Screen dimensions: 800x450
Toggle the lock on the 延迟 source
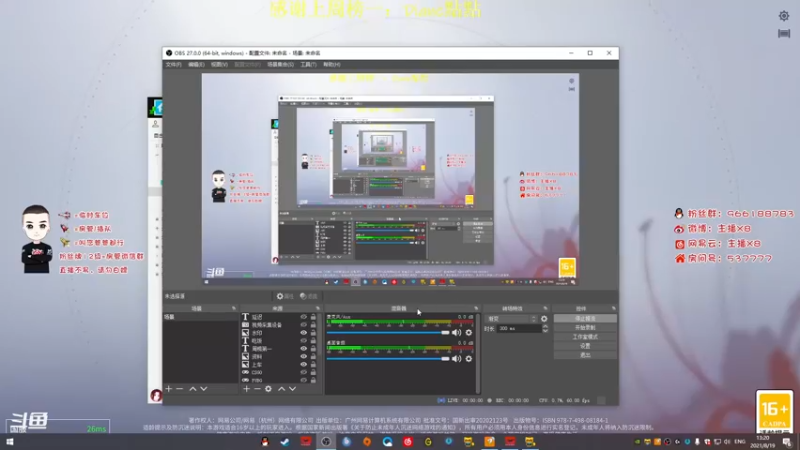(x=313, y=317)
